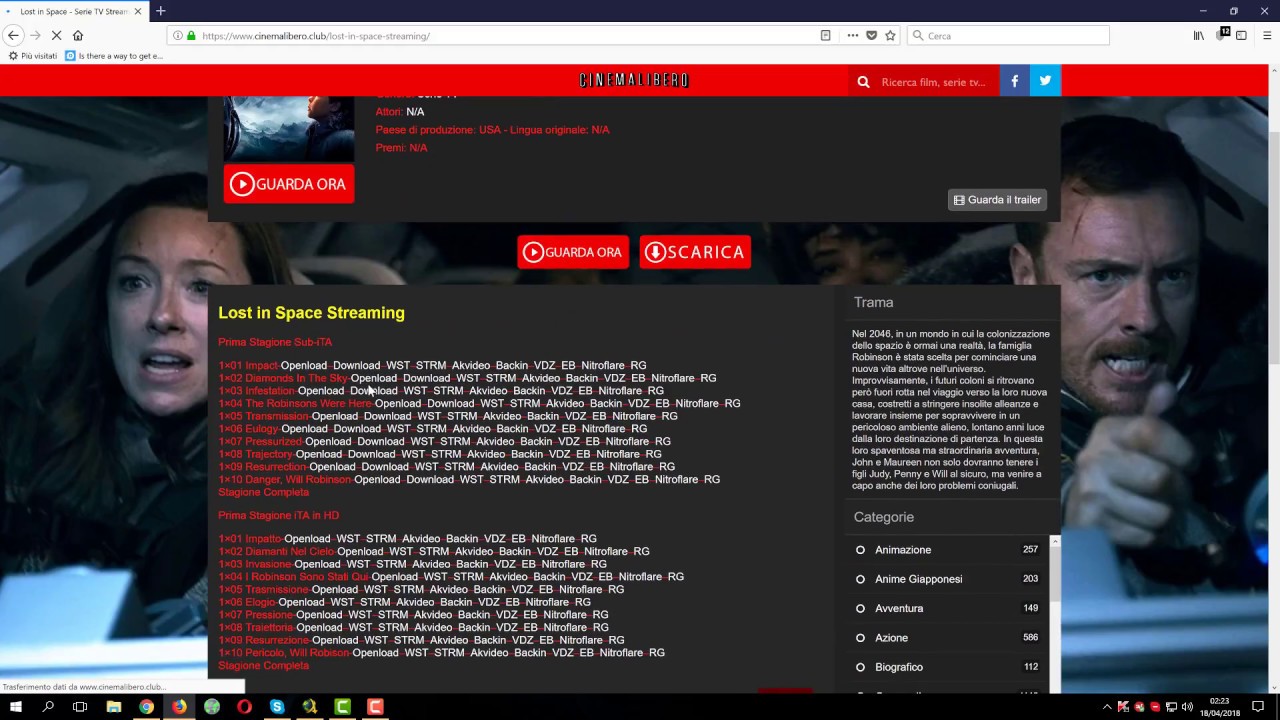This screenshot has width=1280, height=720.
Task: Show sidebars icon in Firefox toolbar
Action: click(1241, 35)
